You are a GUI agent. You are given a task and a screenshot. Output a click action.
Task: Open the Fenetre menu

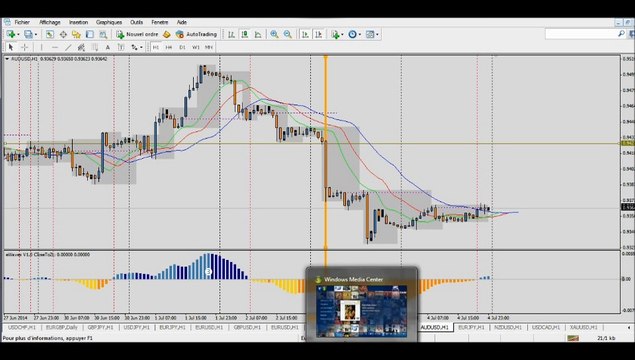pyautogui.click(x=160, y=22)
